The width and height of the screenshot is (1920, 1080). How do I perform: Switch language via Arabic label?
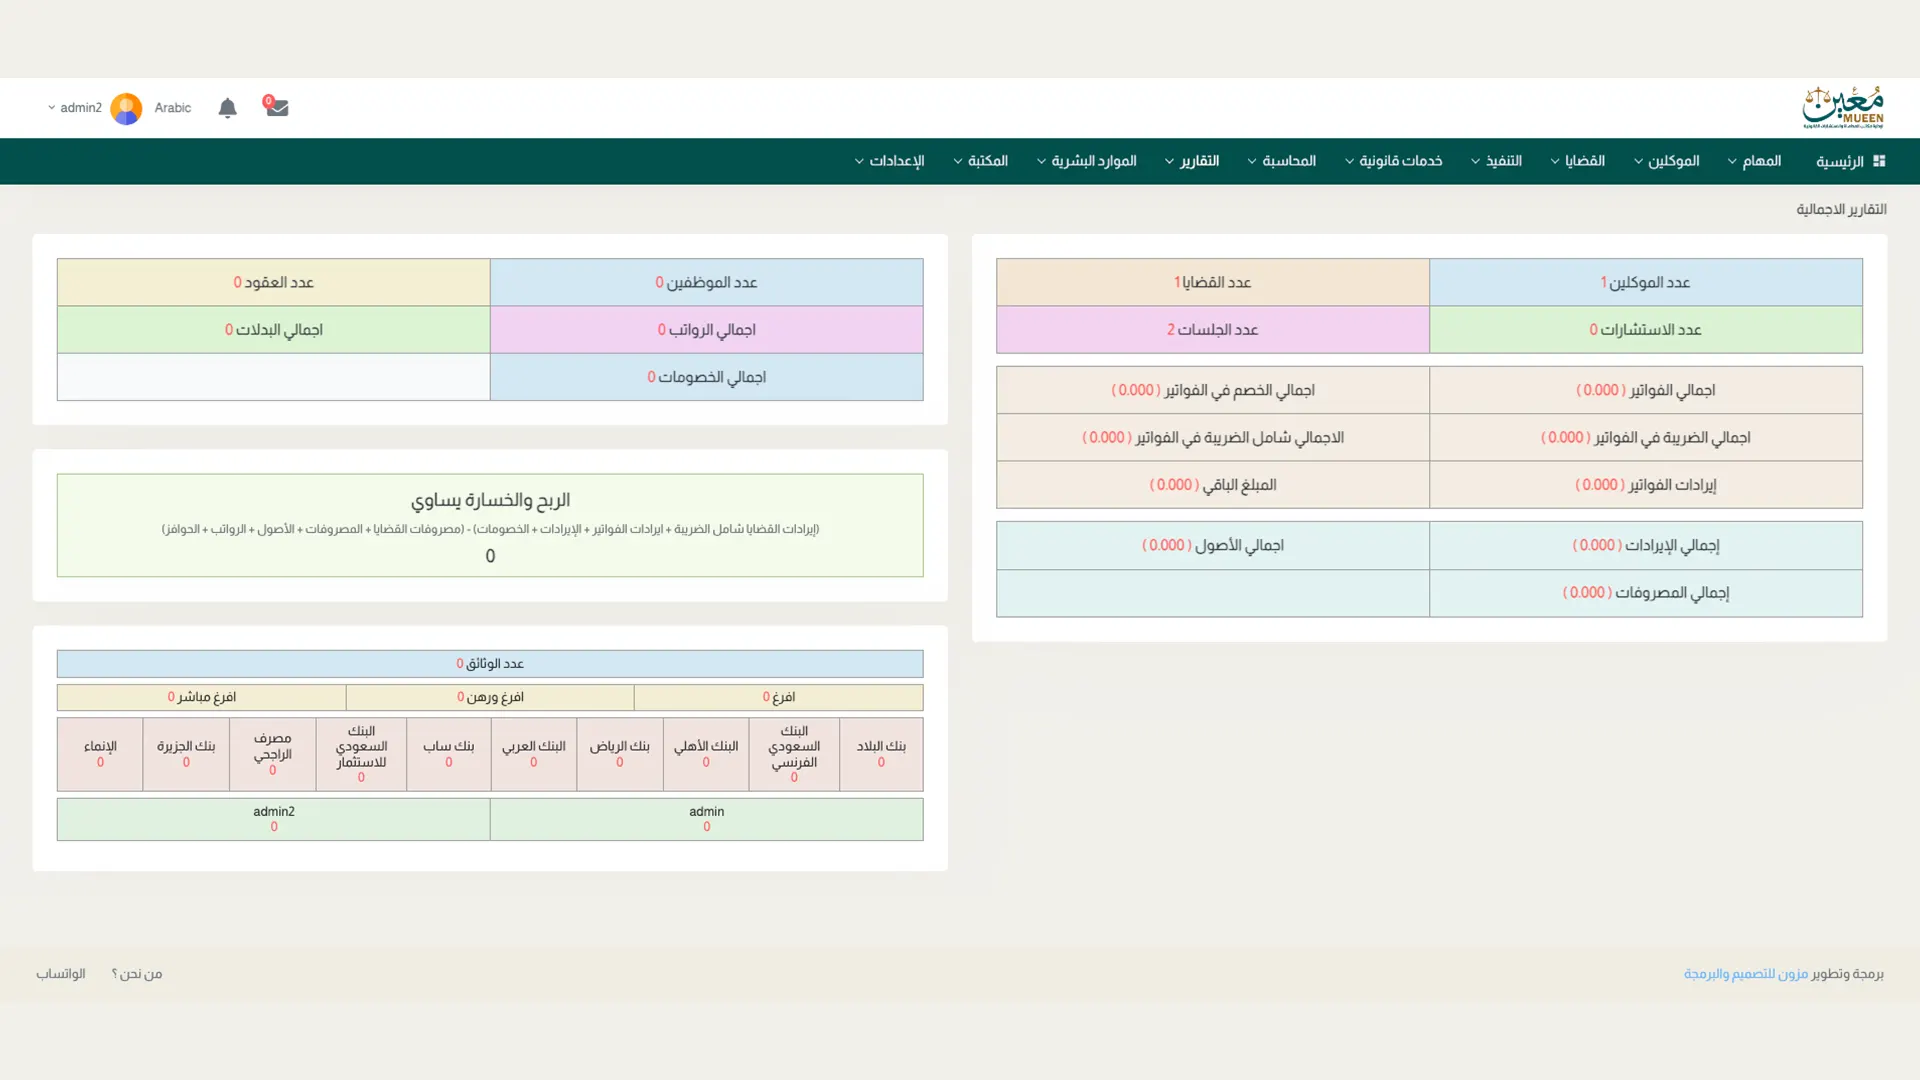pyautogui.click(x=172, y=108)
